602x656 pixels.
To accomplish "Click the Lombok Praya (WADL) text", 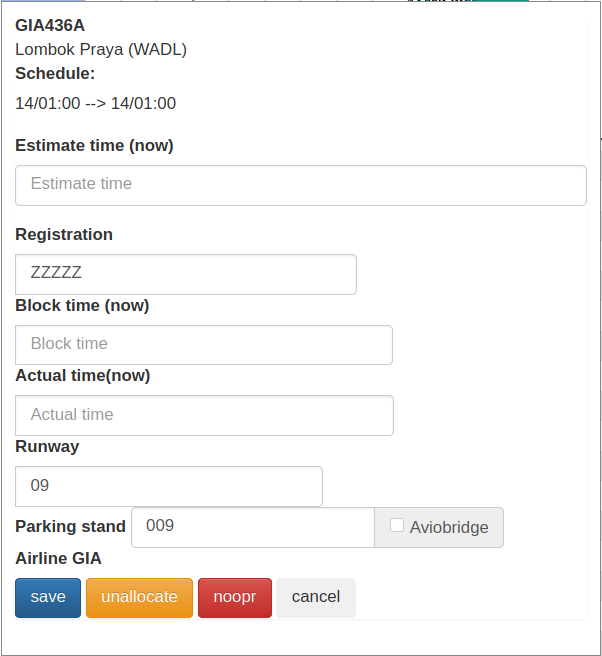I will tap(101, 49).
